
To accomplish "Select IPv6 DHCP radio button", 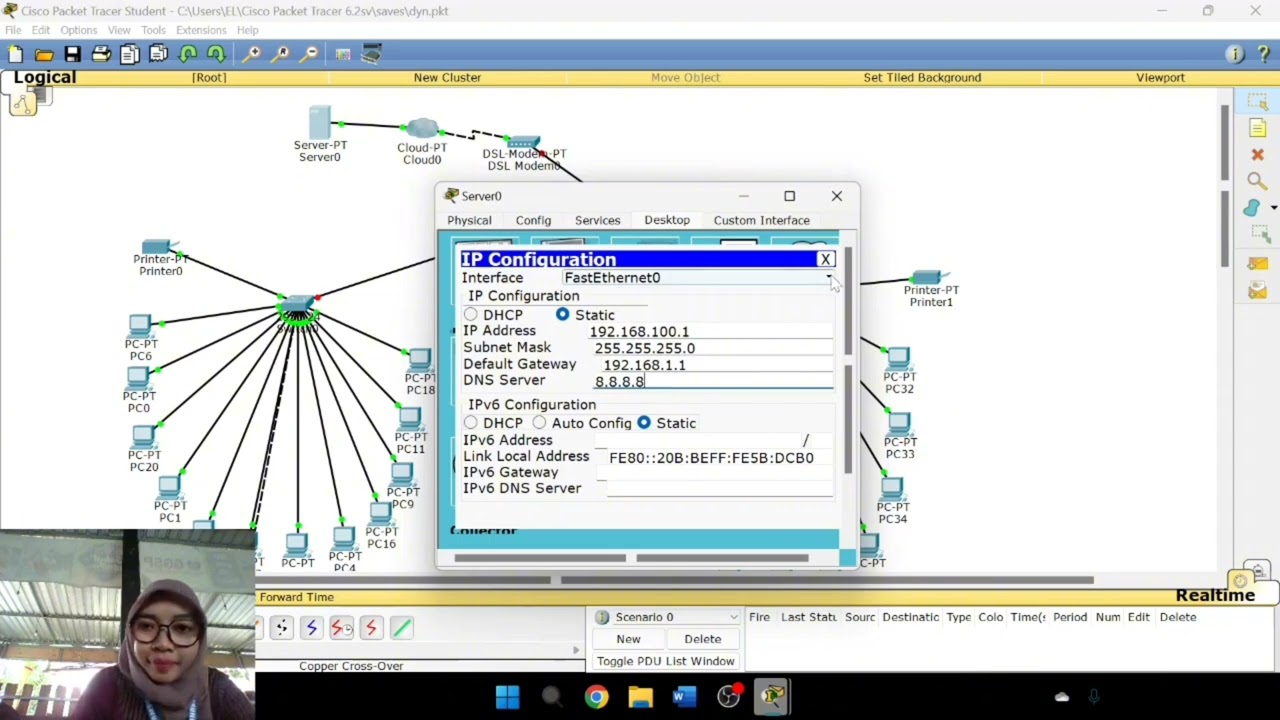I will coord(470,423).
